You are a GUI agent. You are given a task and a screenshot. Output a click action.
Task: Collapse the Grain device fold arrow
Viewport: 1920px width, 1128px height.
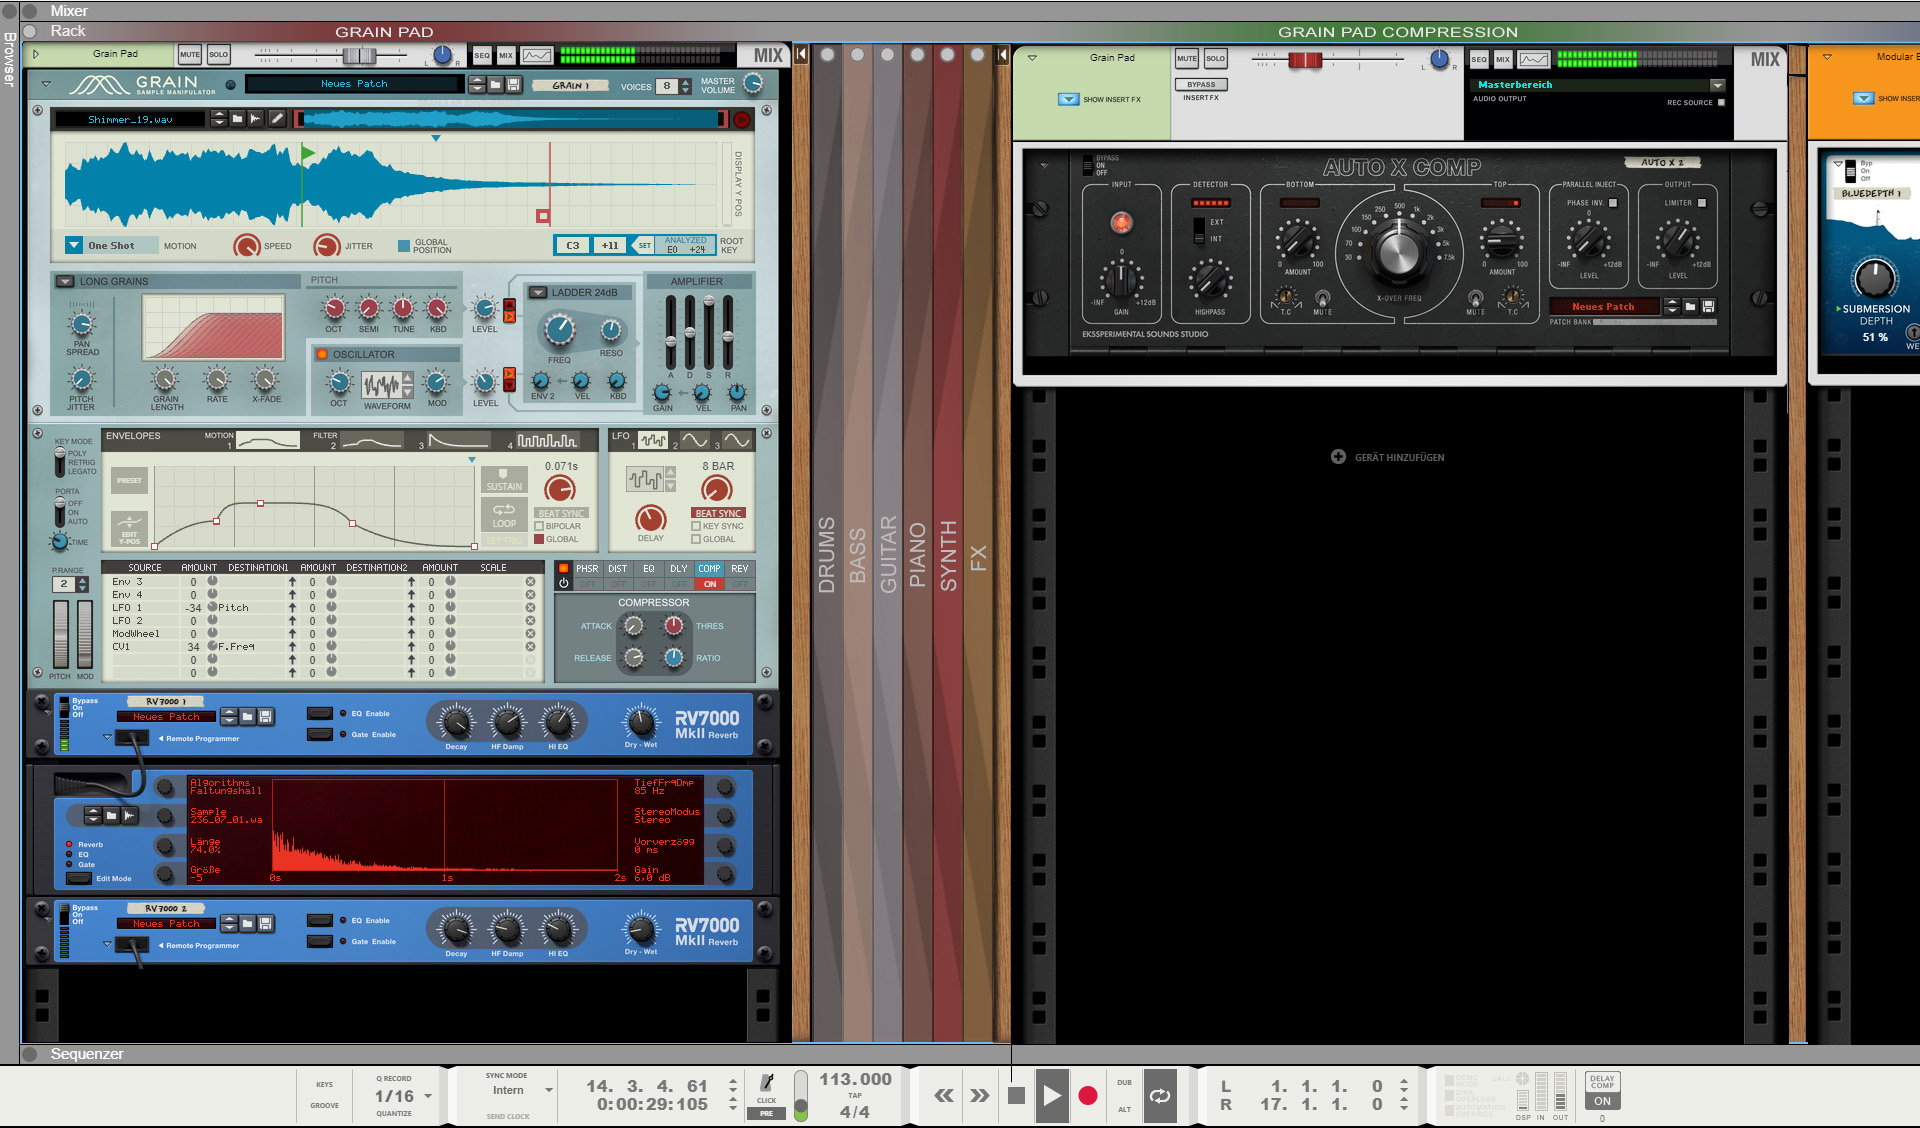[x=46, y=84]
